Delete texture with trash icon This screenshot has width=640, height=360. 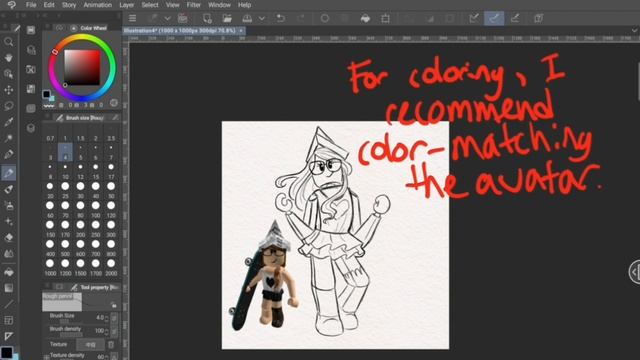111,344
